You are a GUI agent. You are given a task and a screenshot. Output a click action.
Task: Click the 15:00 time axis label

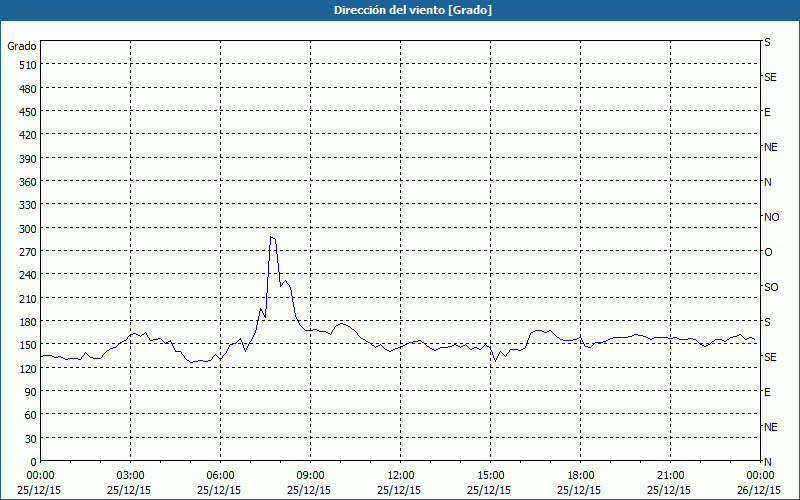tap(490, 476)
